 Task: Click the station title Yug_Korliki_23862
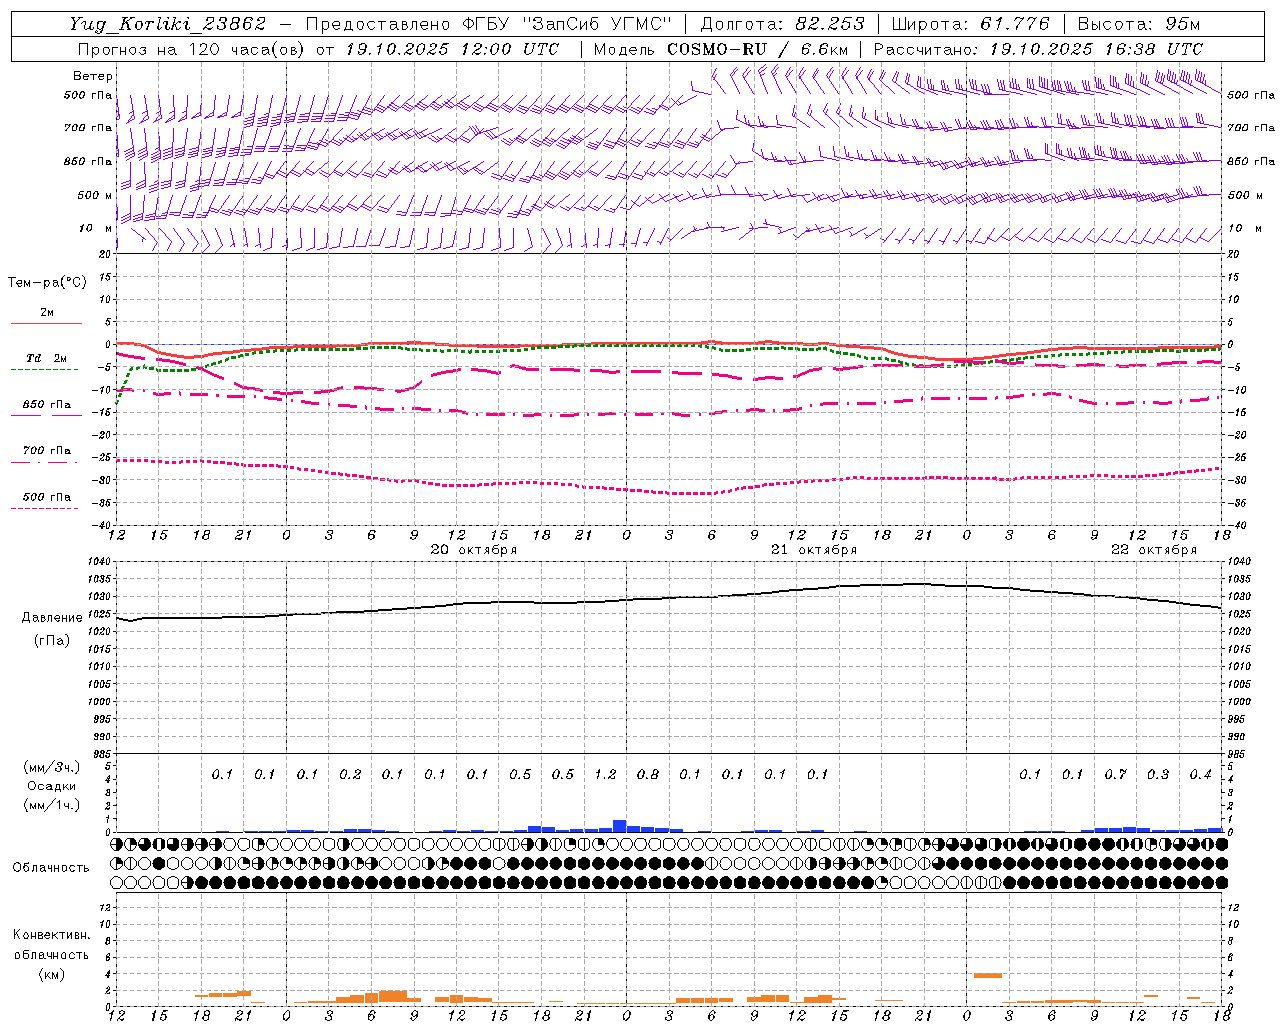[x=168, y=24]
